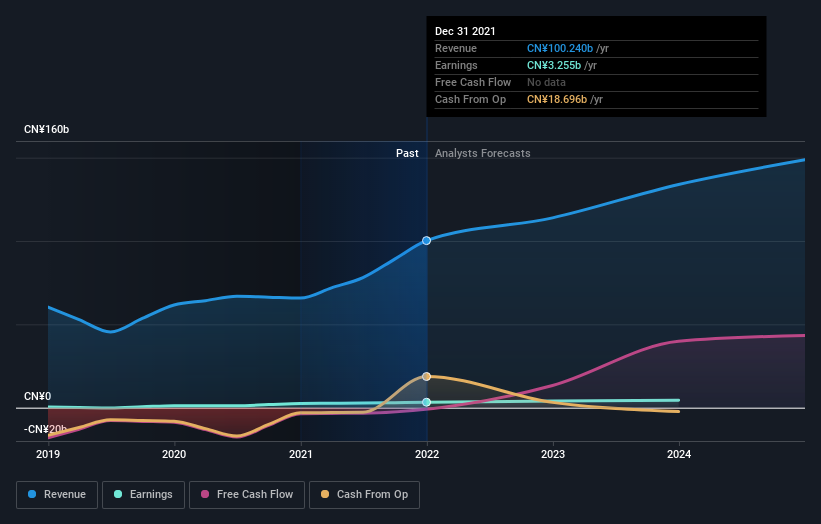Image resolution: width=821 pixels, height=524 pixels.
Task: Click the CN¥100.240b revenue value
Action: pyautogui.click(x=560, y=48)
